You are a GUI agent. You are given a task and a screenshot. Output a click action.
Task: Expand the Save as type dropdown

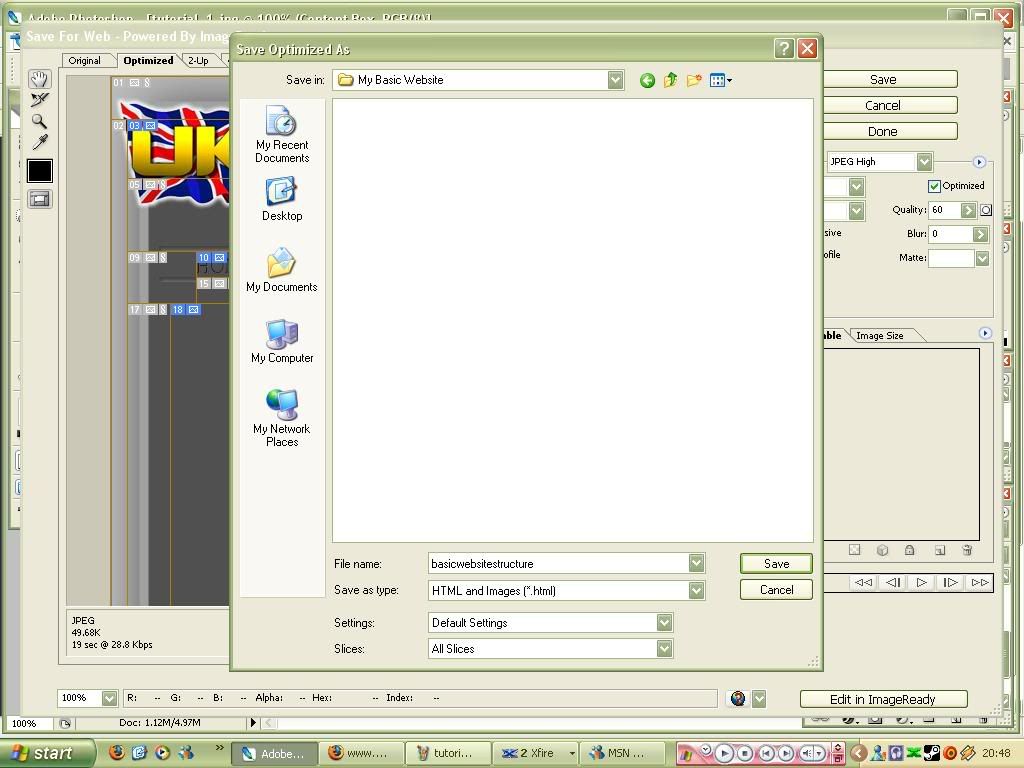pyautogui.click(x=696, y=591)
